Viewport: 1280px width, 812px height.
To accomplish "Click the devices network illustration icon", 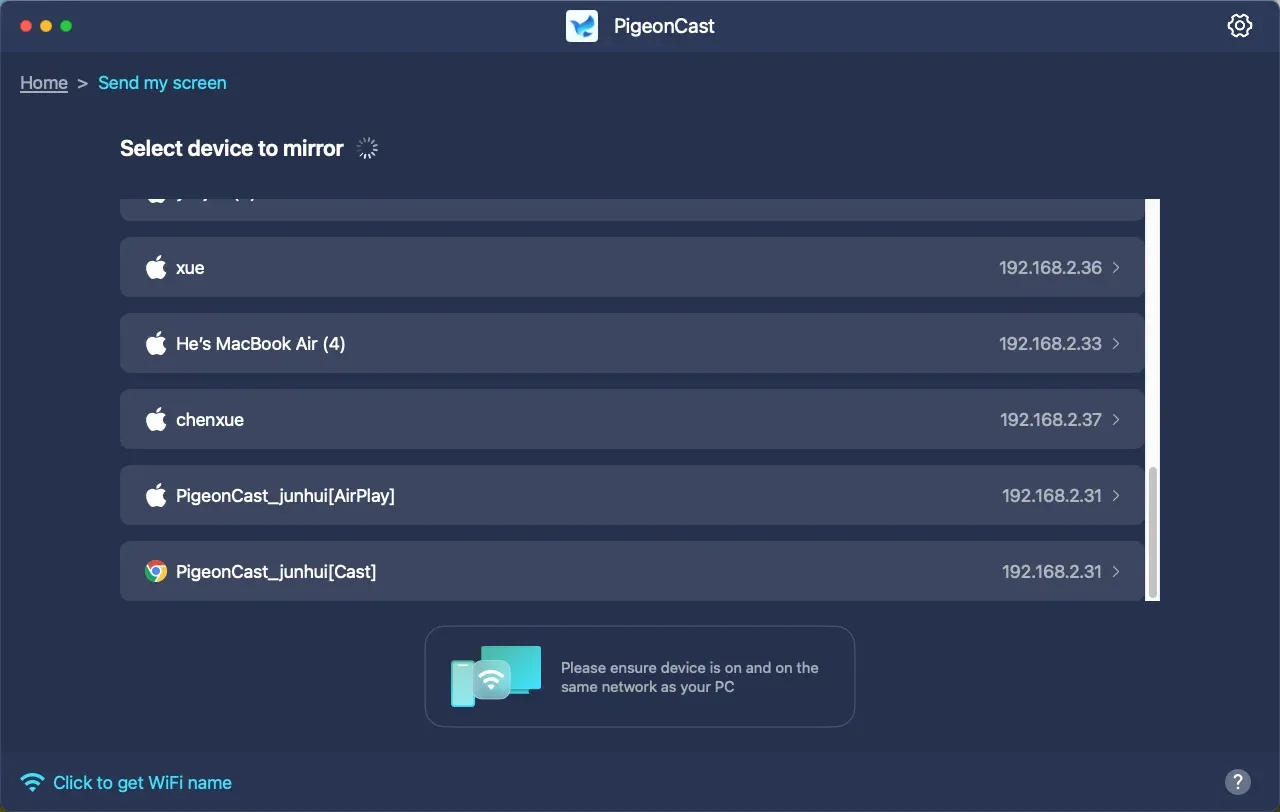I will pos(496,676).
